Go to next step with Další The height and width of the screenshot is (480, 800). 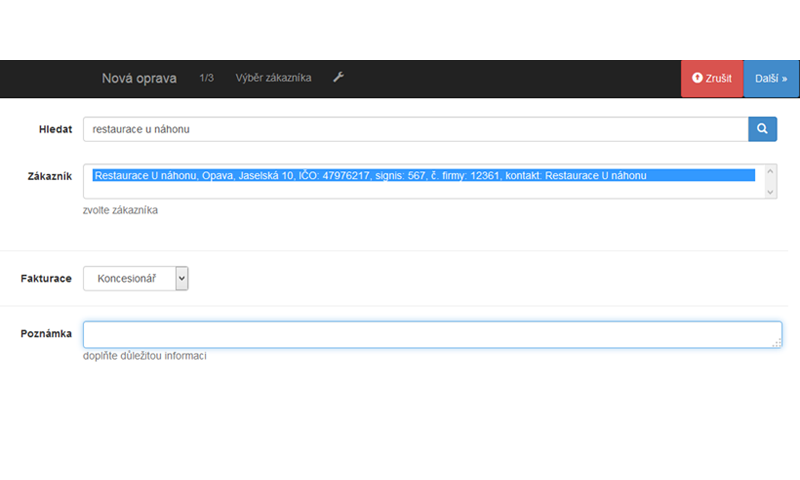[x=771, y=78]
